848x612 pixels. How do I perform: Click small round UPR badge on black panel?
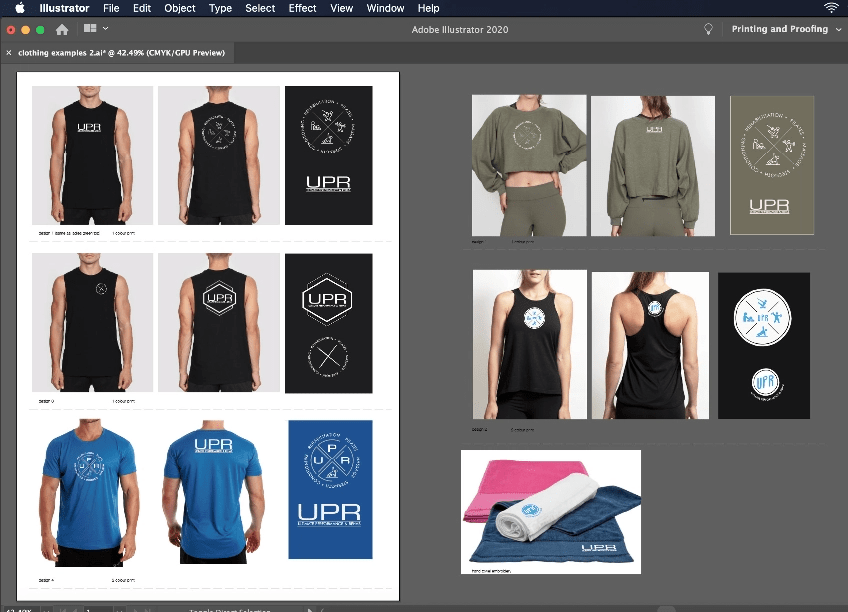pos(766,382)
